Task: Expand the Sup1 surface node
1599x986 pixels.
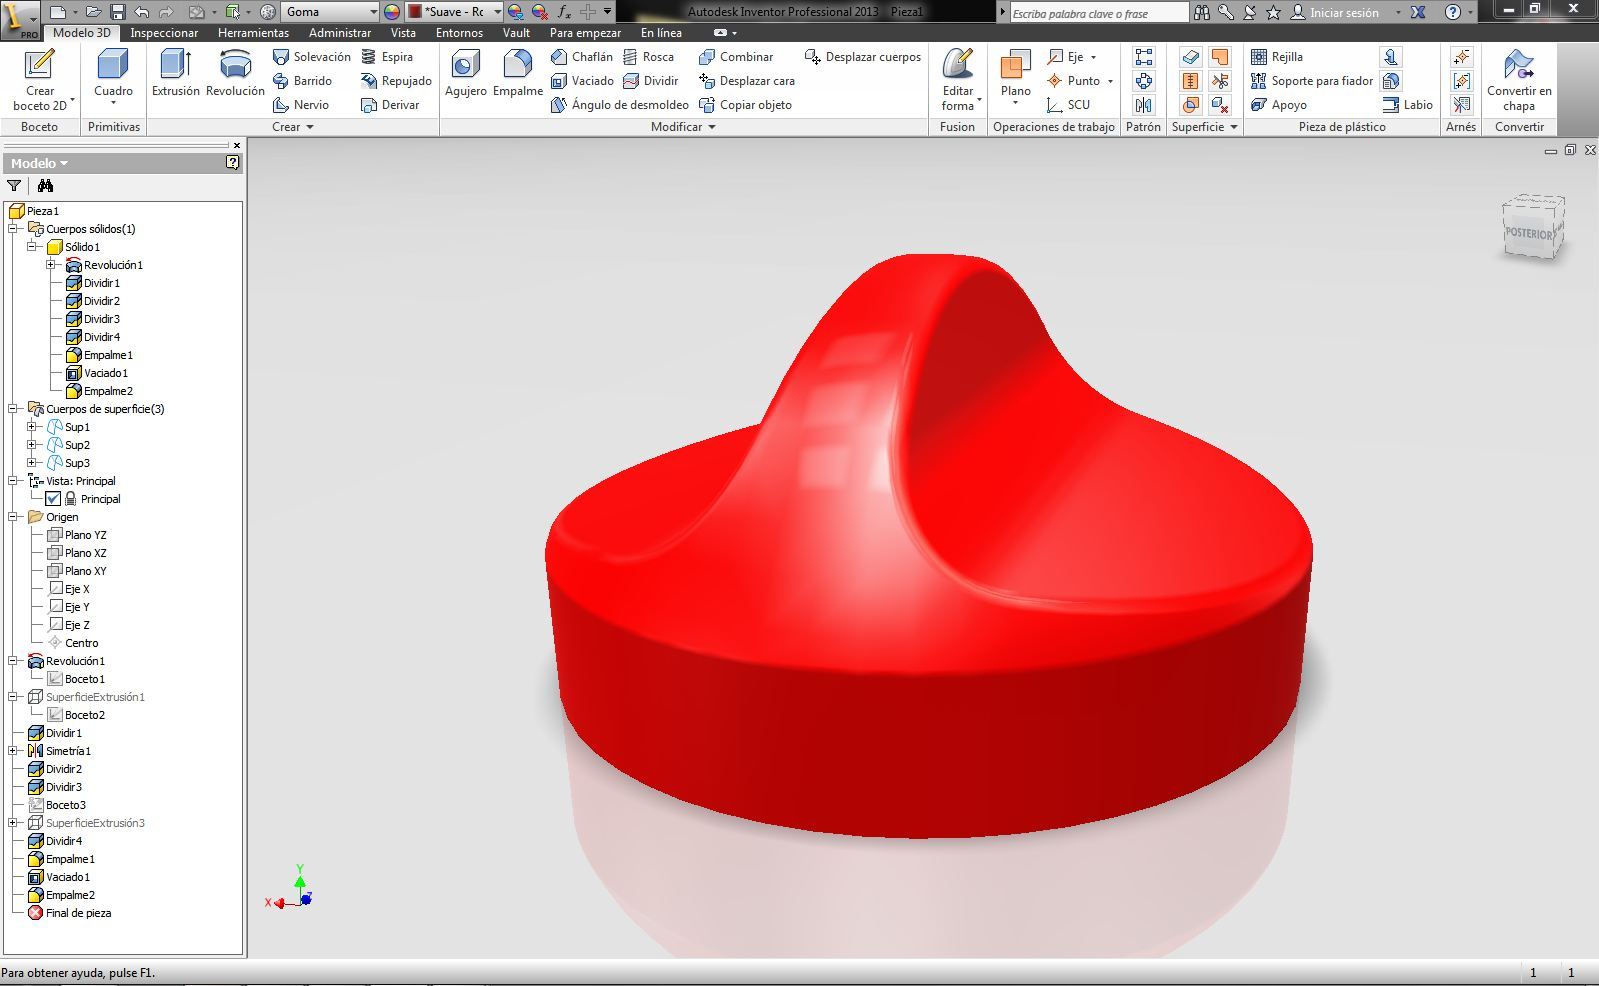Action: pyautogui.click(x=32, y=427)
